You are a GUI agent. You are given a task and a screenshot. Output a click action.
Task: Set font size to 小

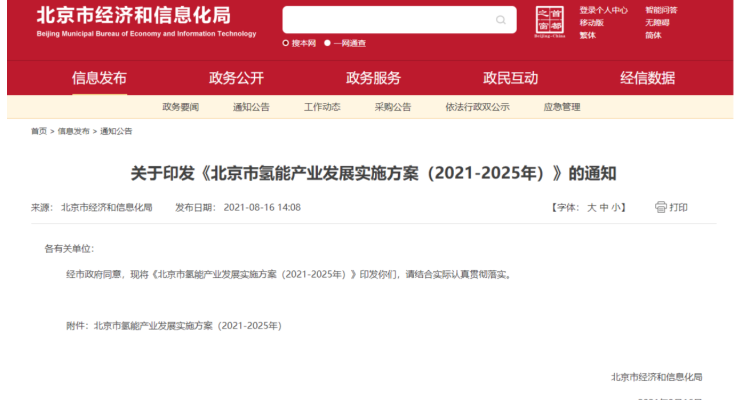(x=617, y=207)
